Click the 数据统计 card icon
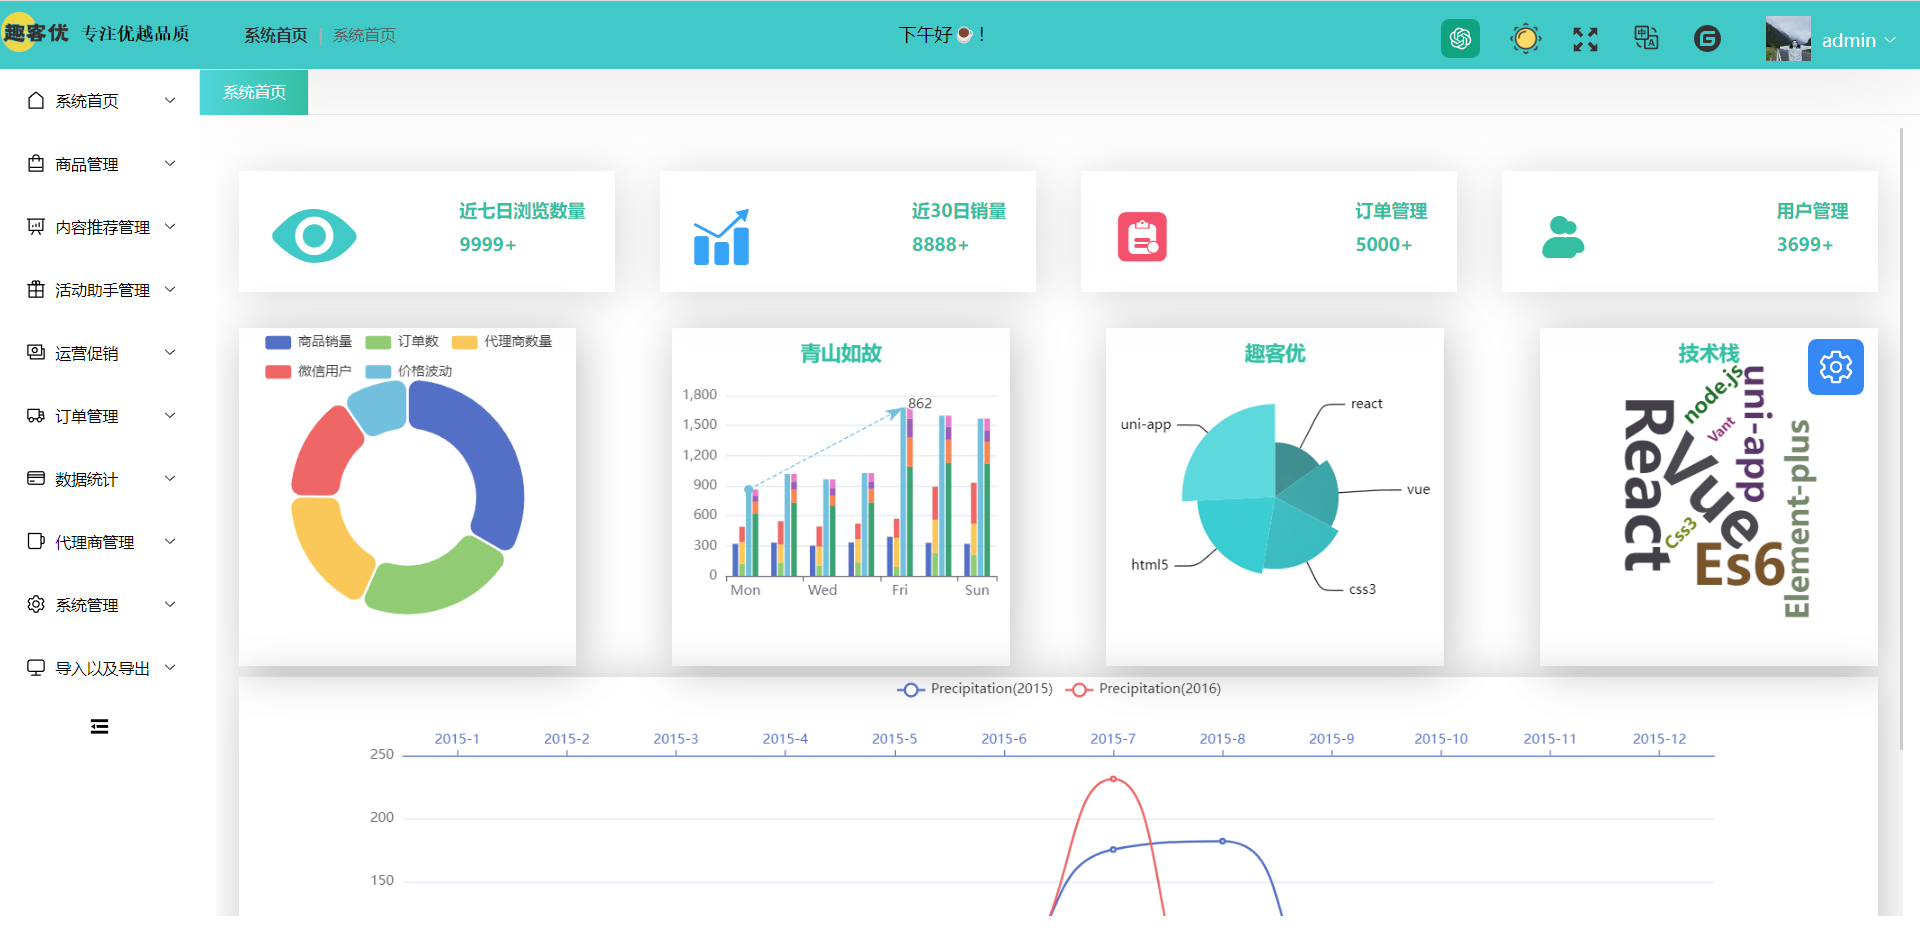1920x932 pixels. point(36,478)
